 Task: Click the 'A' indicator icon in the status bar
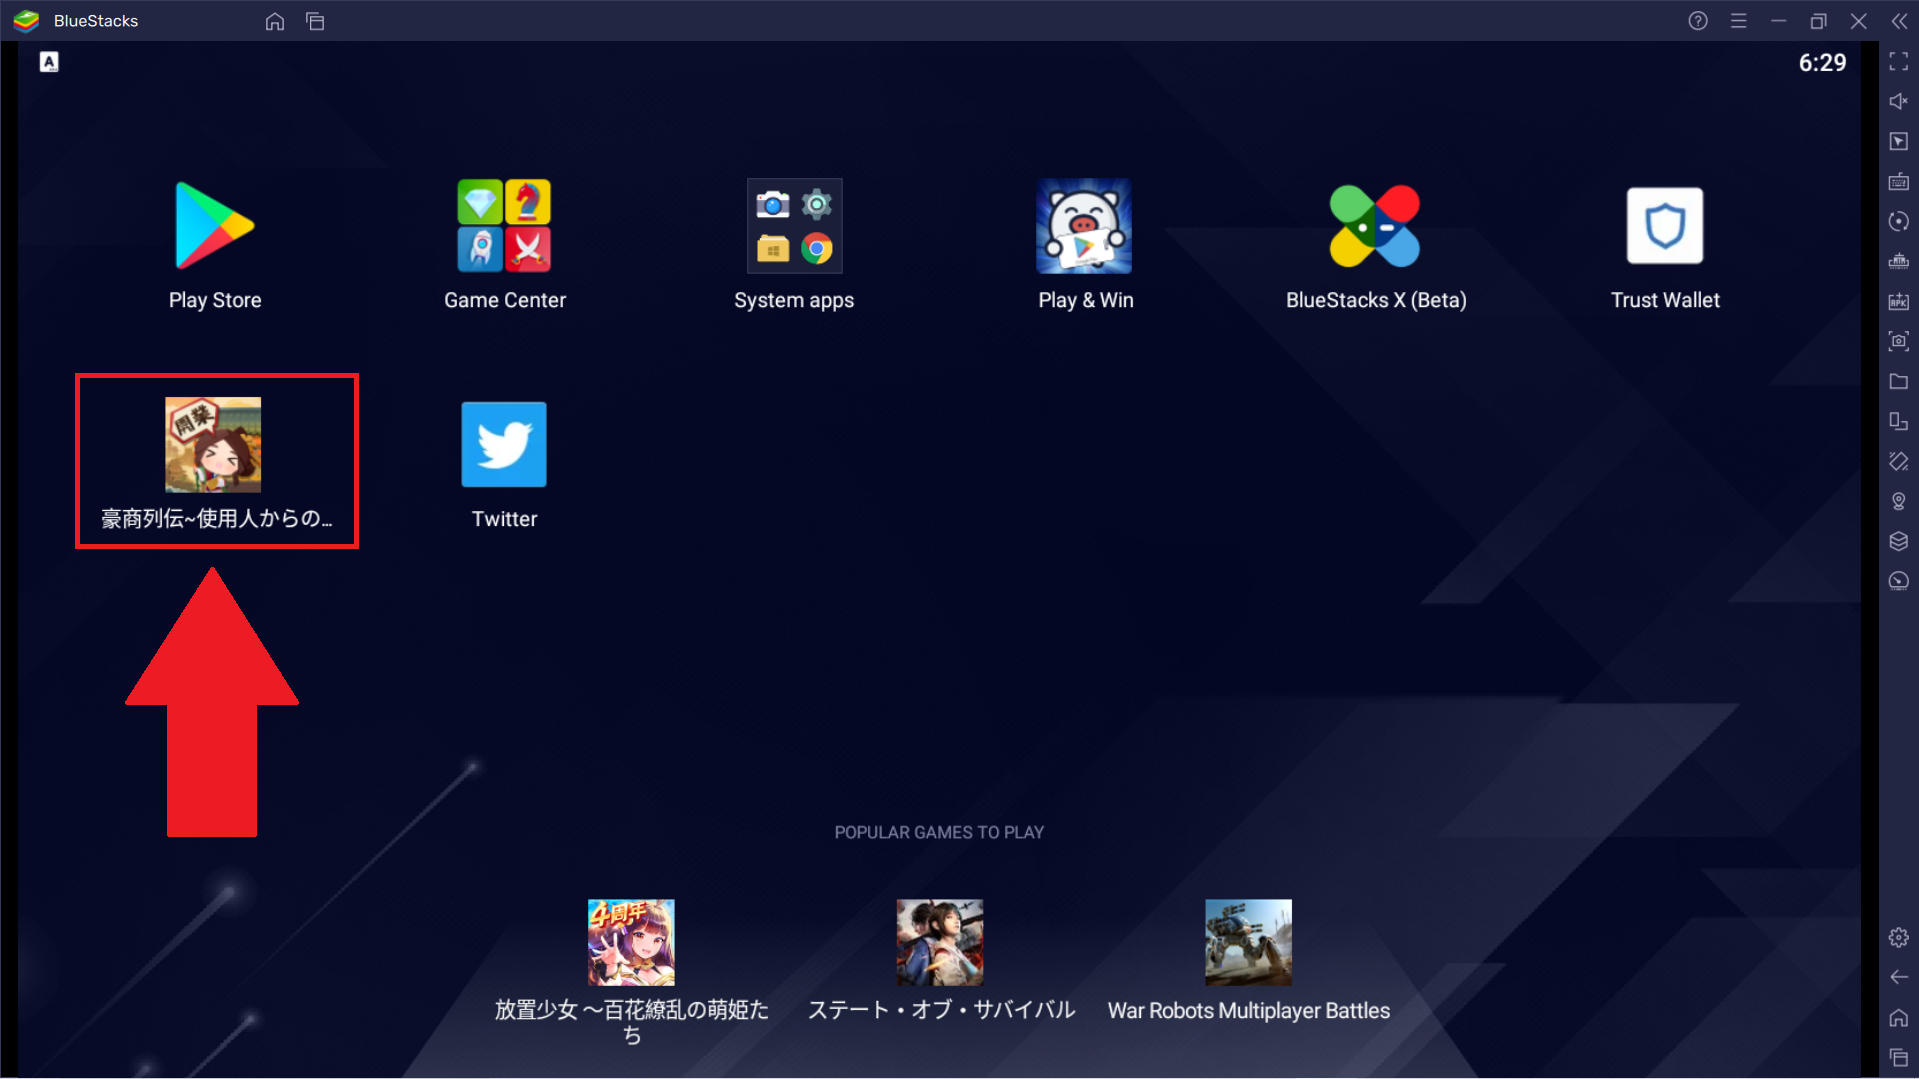click(49, 62)
